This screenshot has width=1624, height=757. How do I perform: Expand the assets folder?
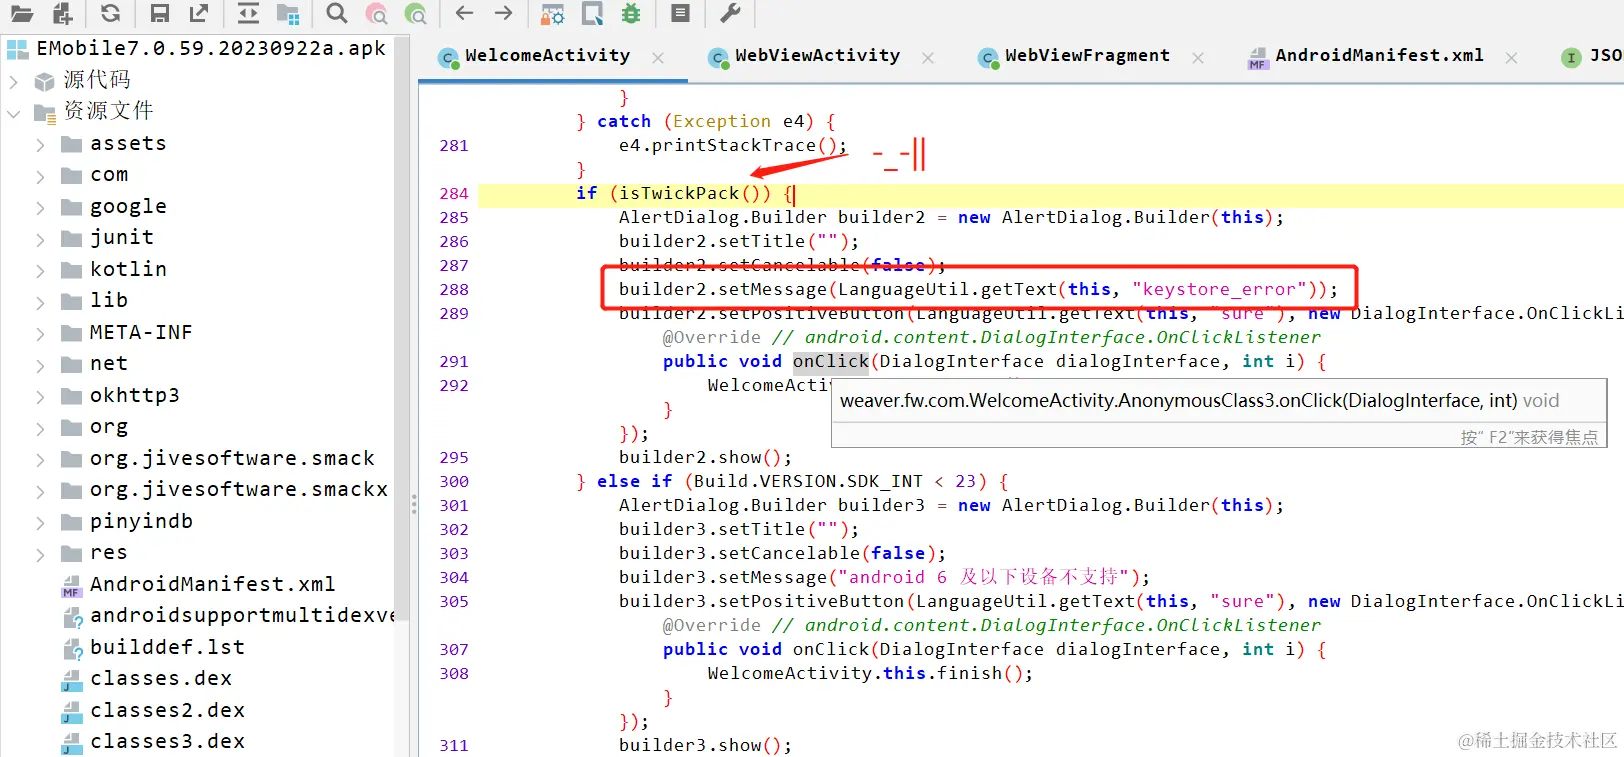[x=40, y=145]
